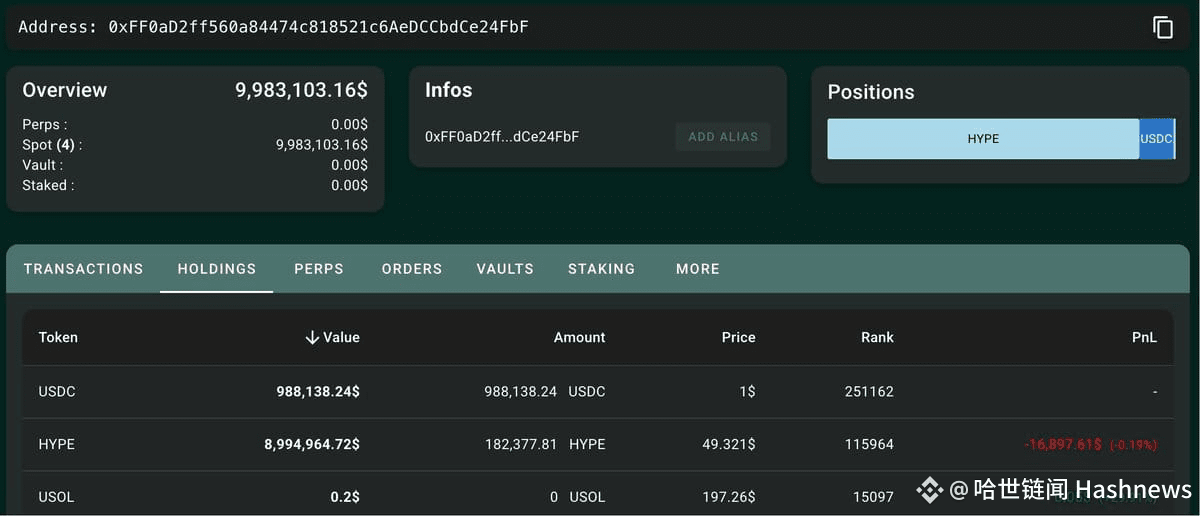The image size is (1200, 516).
Task: Select the USDC segment in Positions bar
Action: click(x=1157, y=139)
